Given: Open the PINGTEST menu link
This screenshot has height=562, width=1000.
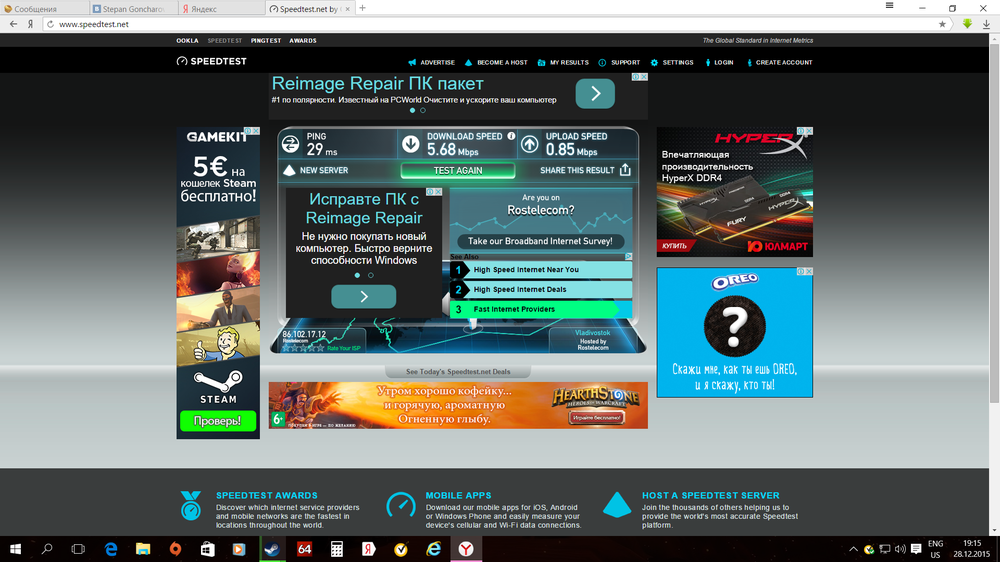Looking at the screenshot, I should tap(266, 40).
